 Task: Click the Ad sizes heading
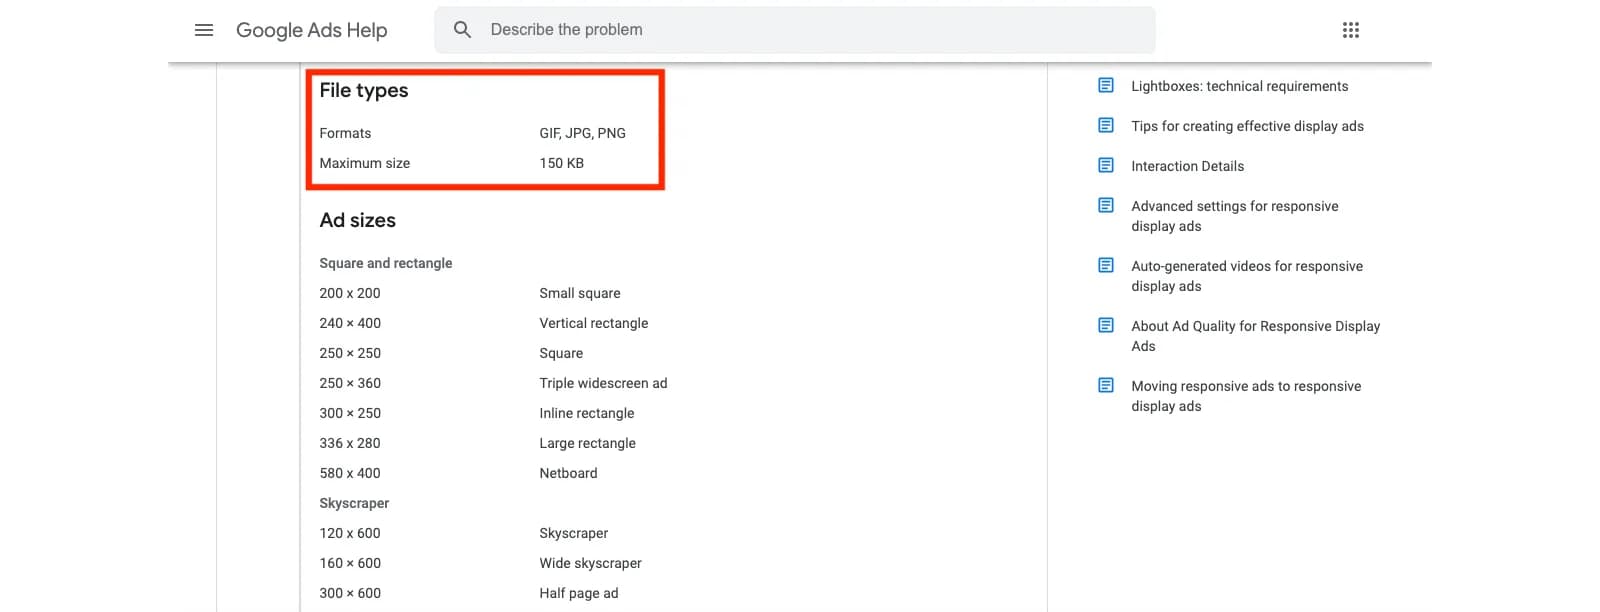[x=357, y=220]
